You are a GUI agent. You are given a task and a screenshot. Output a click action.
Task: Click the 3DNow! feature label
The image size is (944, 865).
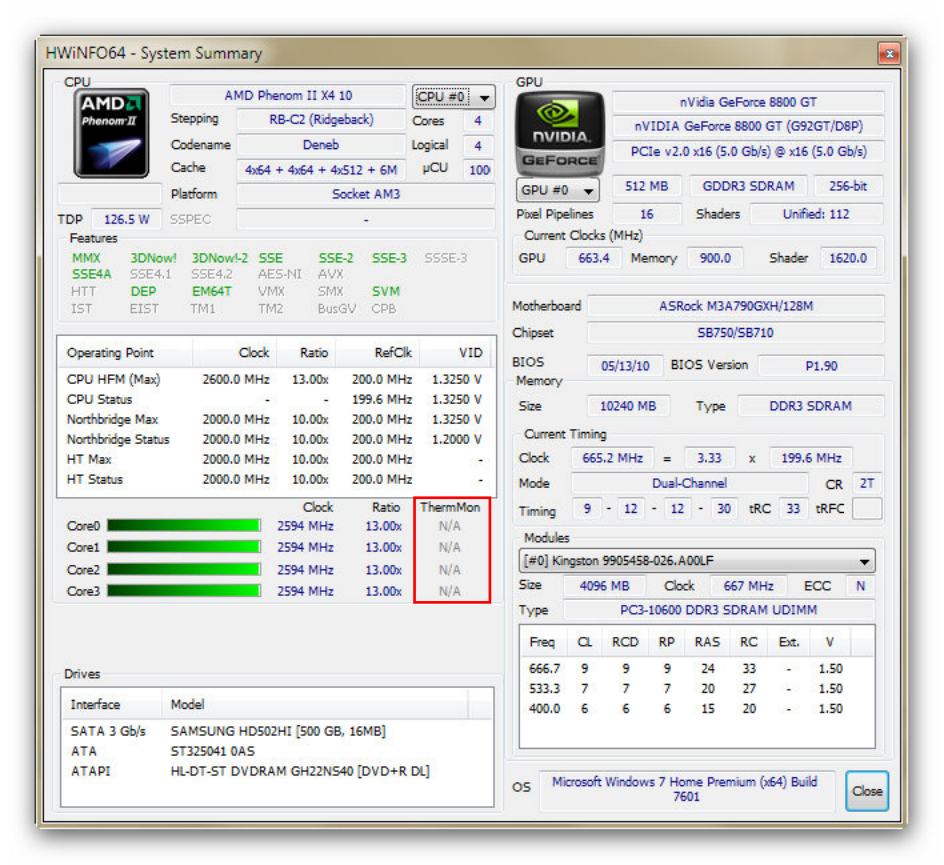(x=154, y=258)
